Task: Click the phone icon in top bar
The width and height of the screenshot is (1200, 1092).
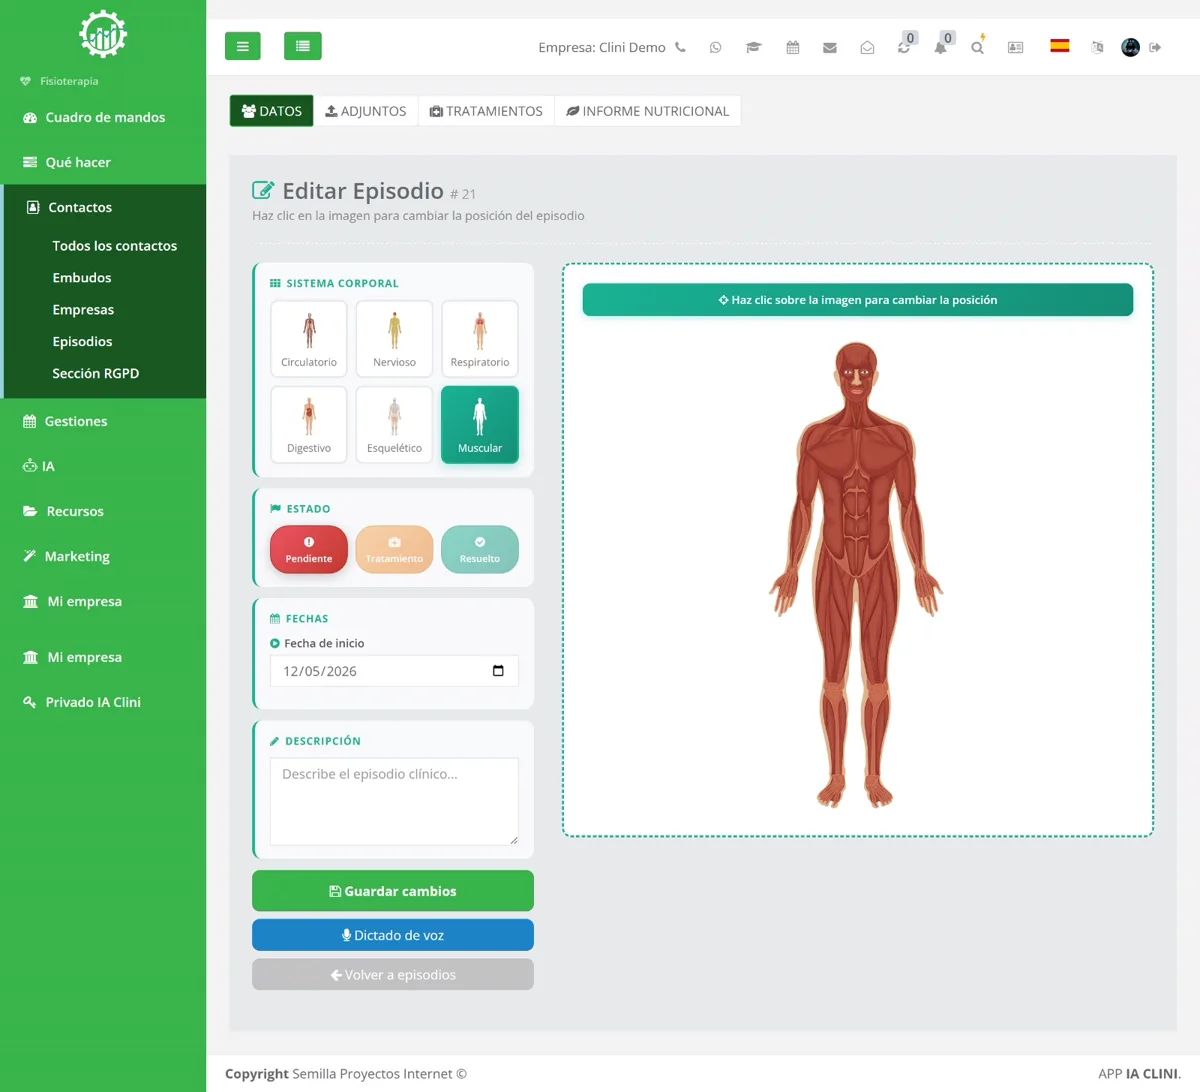Action: pyautogui.click(x=681, y=47)
